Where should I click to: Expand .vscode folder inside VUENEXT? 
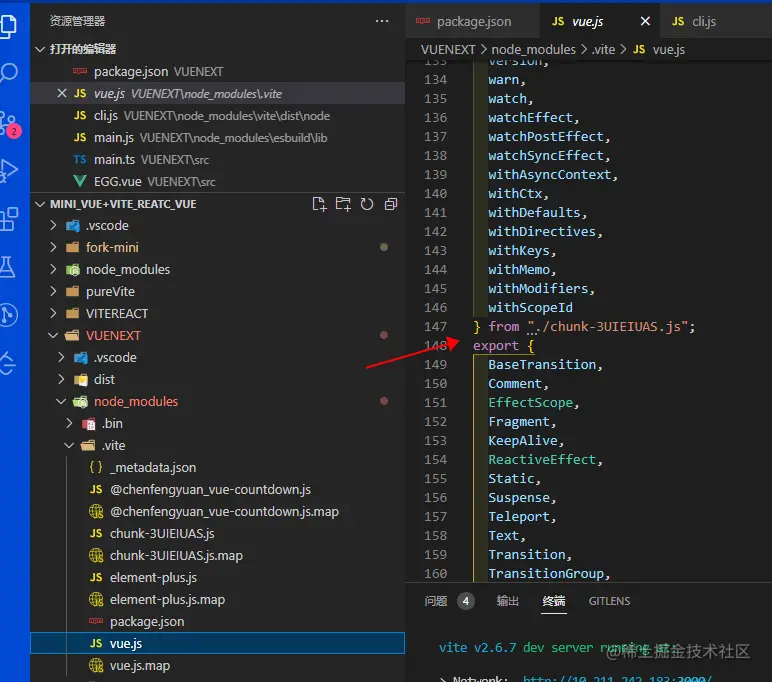tap(217, 357)
